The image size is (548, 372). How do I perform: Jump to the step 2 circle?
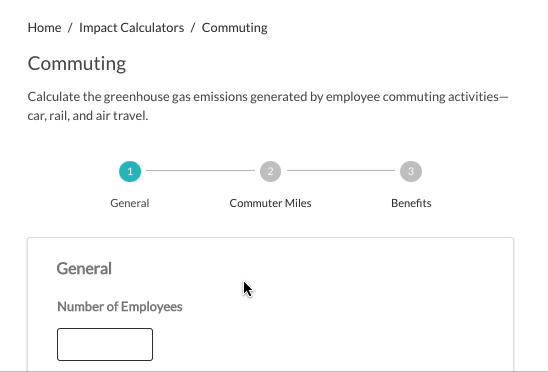(x=271, y=171)
